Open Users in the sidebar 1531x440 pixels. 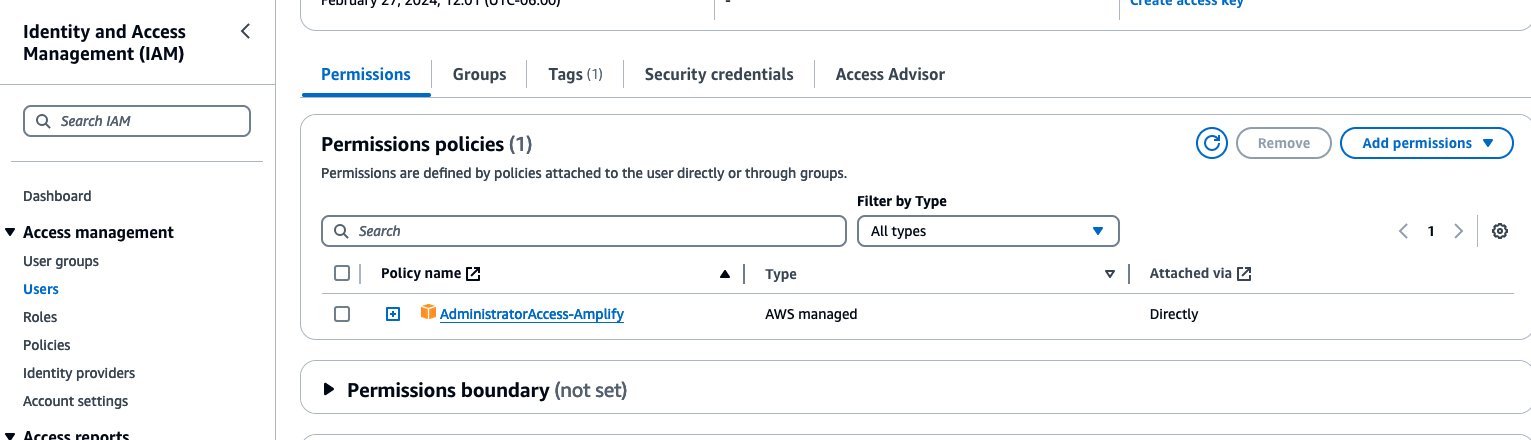tap(41, 289)
